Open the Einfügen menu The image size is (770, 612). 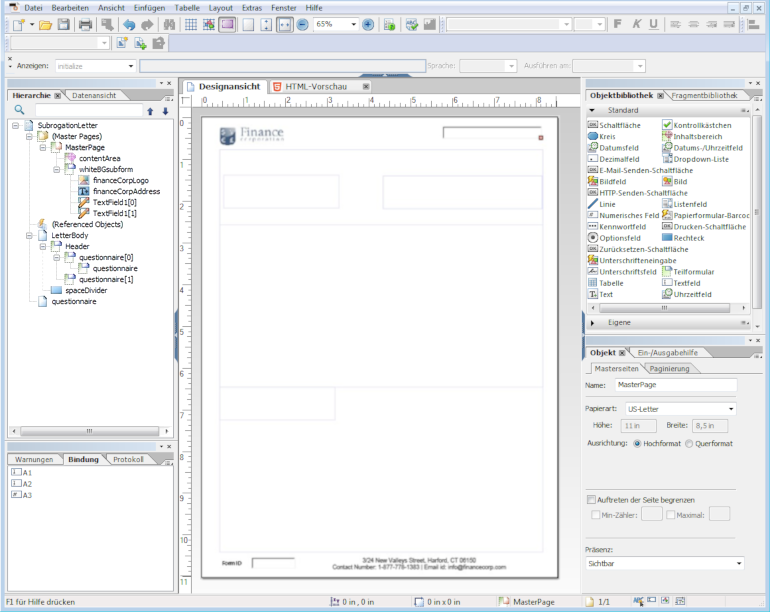(x=148, y=7)
